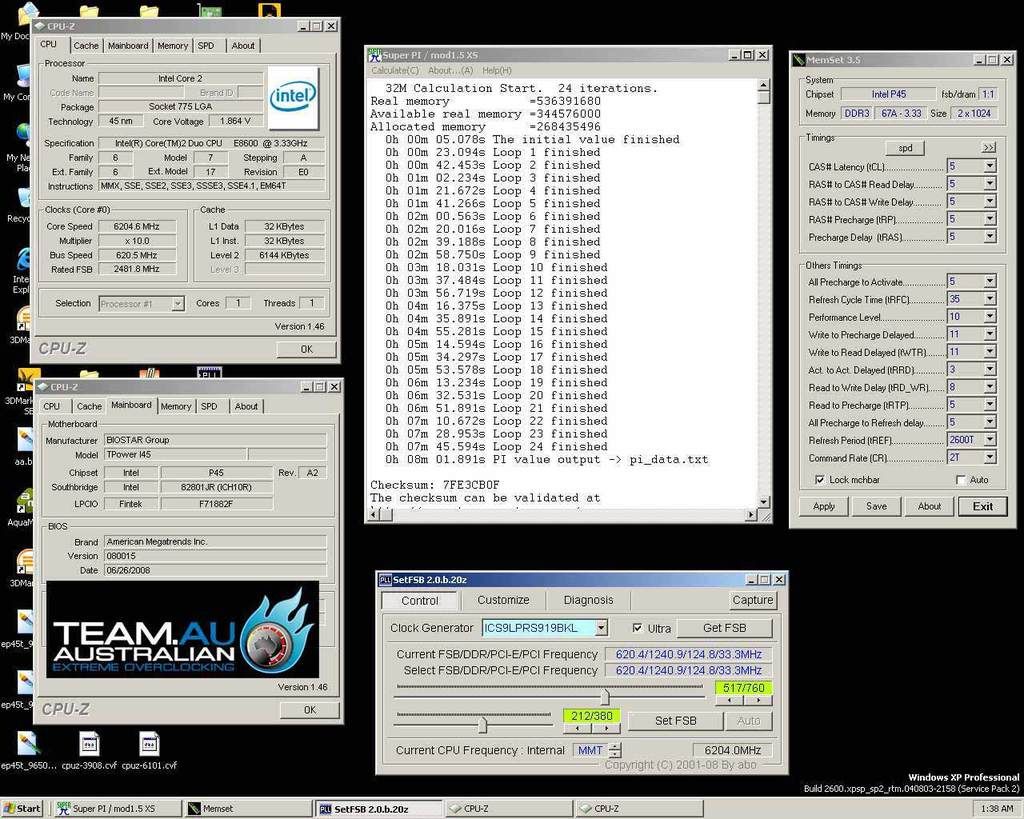Open the Help(H) menu in Super PI

tap(497, 71)
